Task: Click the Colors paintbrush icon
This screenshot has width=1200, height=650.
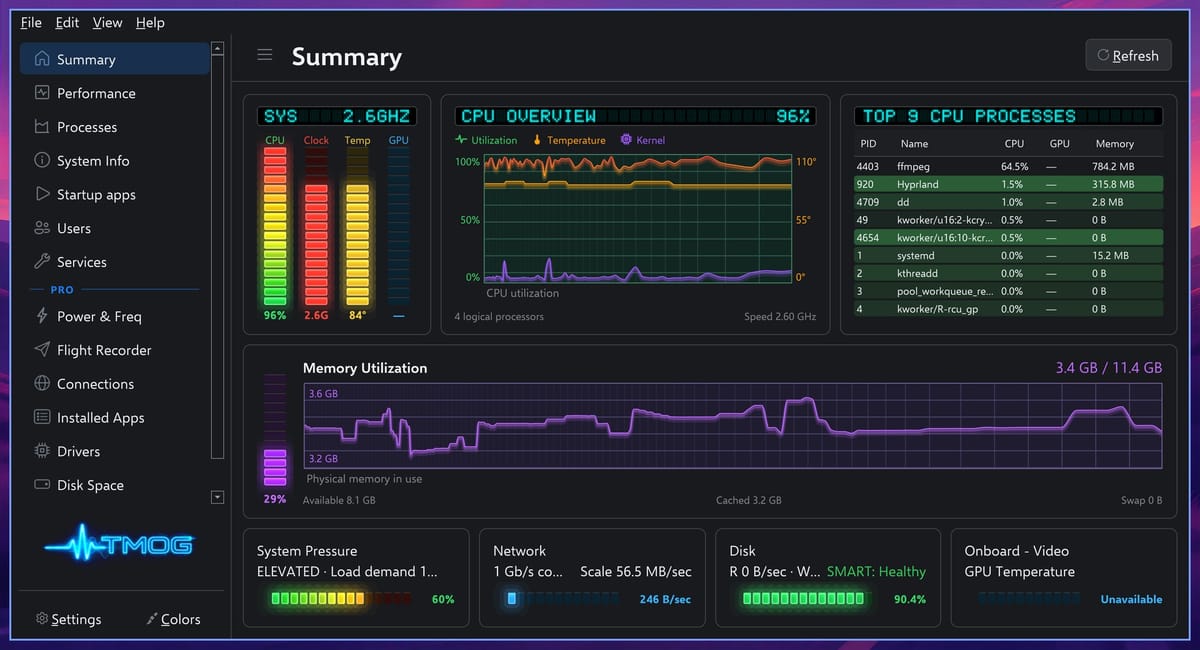Action: [x=152, y=619]
